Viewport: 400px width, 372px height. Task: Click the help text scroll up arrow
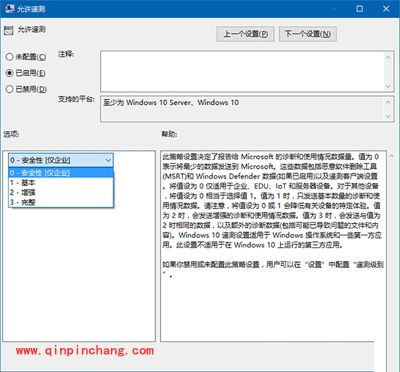coord(391,157)
